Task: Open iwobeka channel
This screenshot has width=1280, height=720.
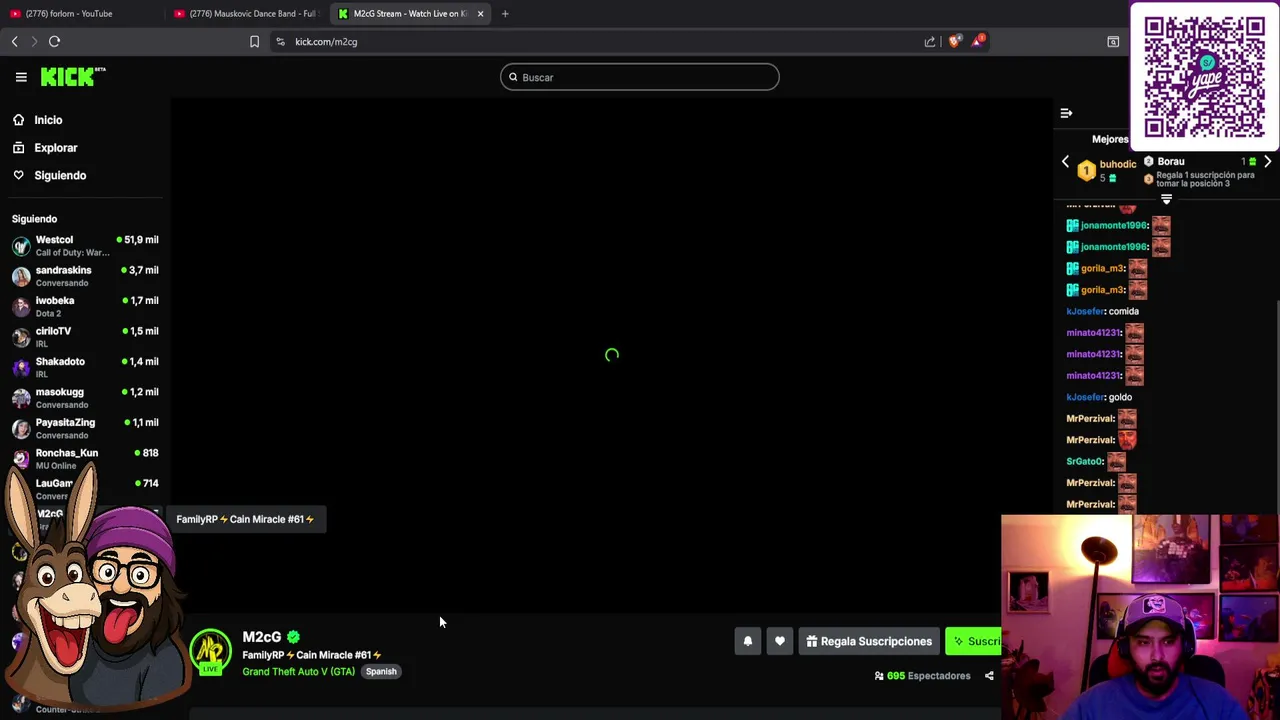Action: tap(85, 306)
